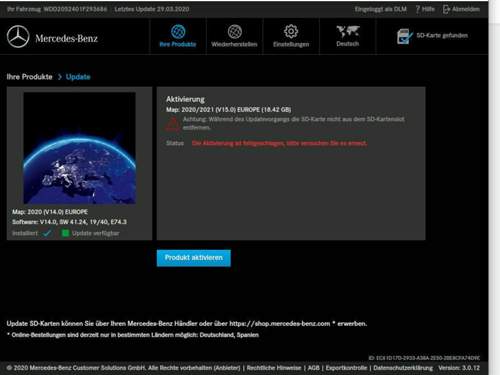Click the Update verfügbar label
The height and width of the screenshot is (375, 500).
(96, 233)
